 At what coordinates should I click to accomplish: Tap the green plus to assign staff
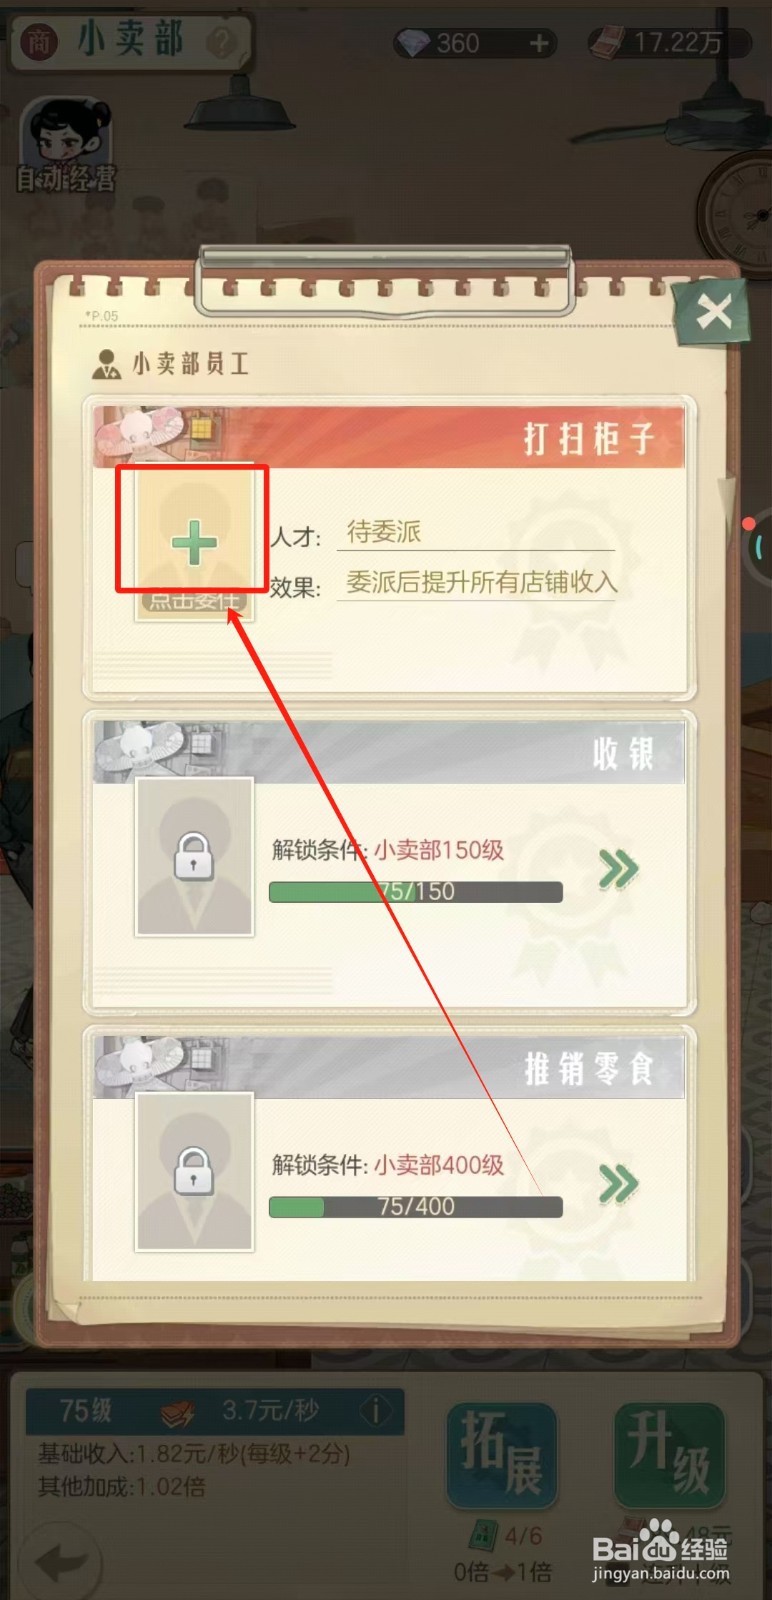tap(194, 543)
